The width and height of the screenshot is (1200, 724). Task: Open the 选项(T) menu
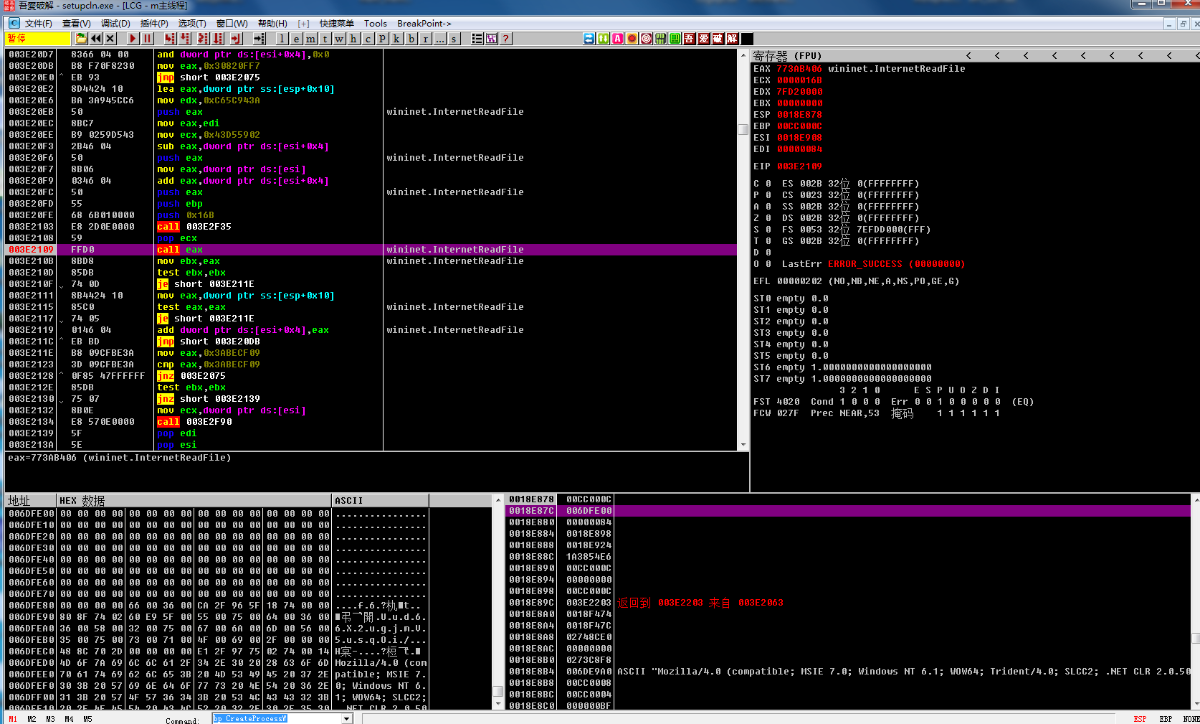click(192, 23)
